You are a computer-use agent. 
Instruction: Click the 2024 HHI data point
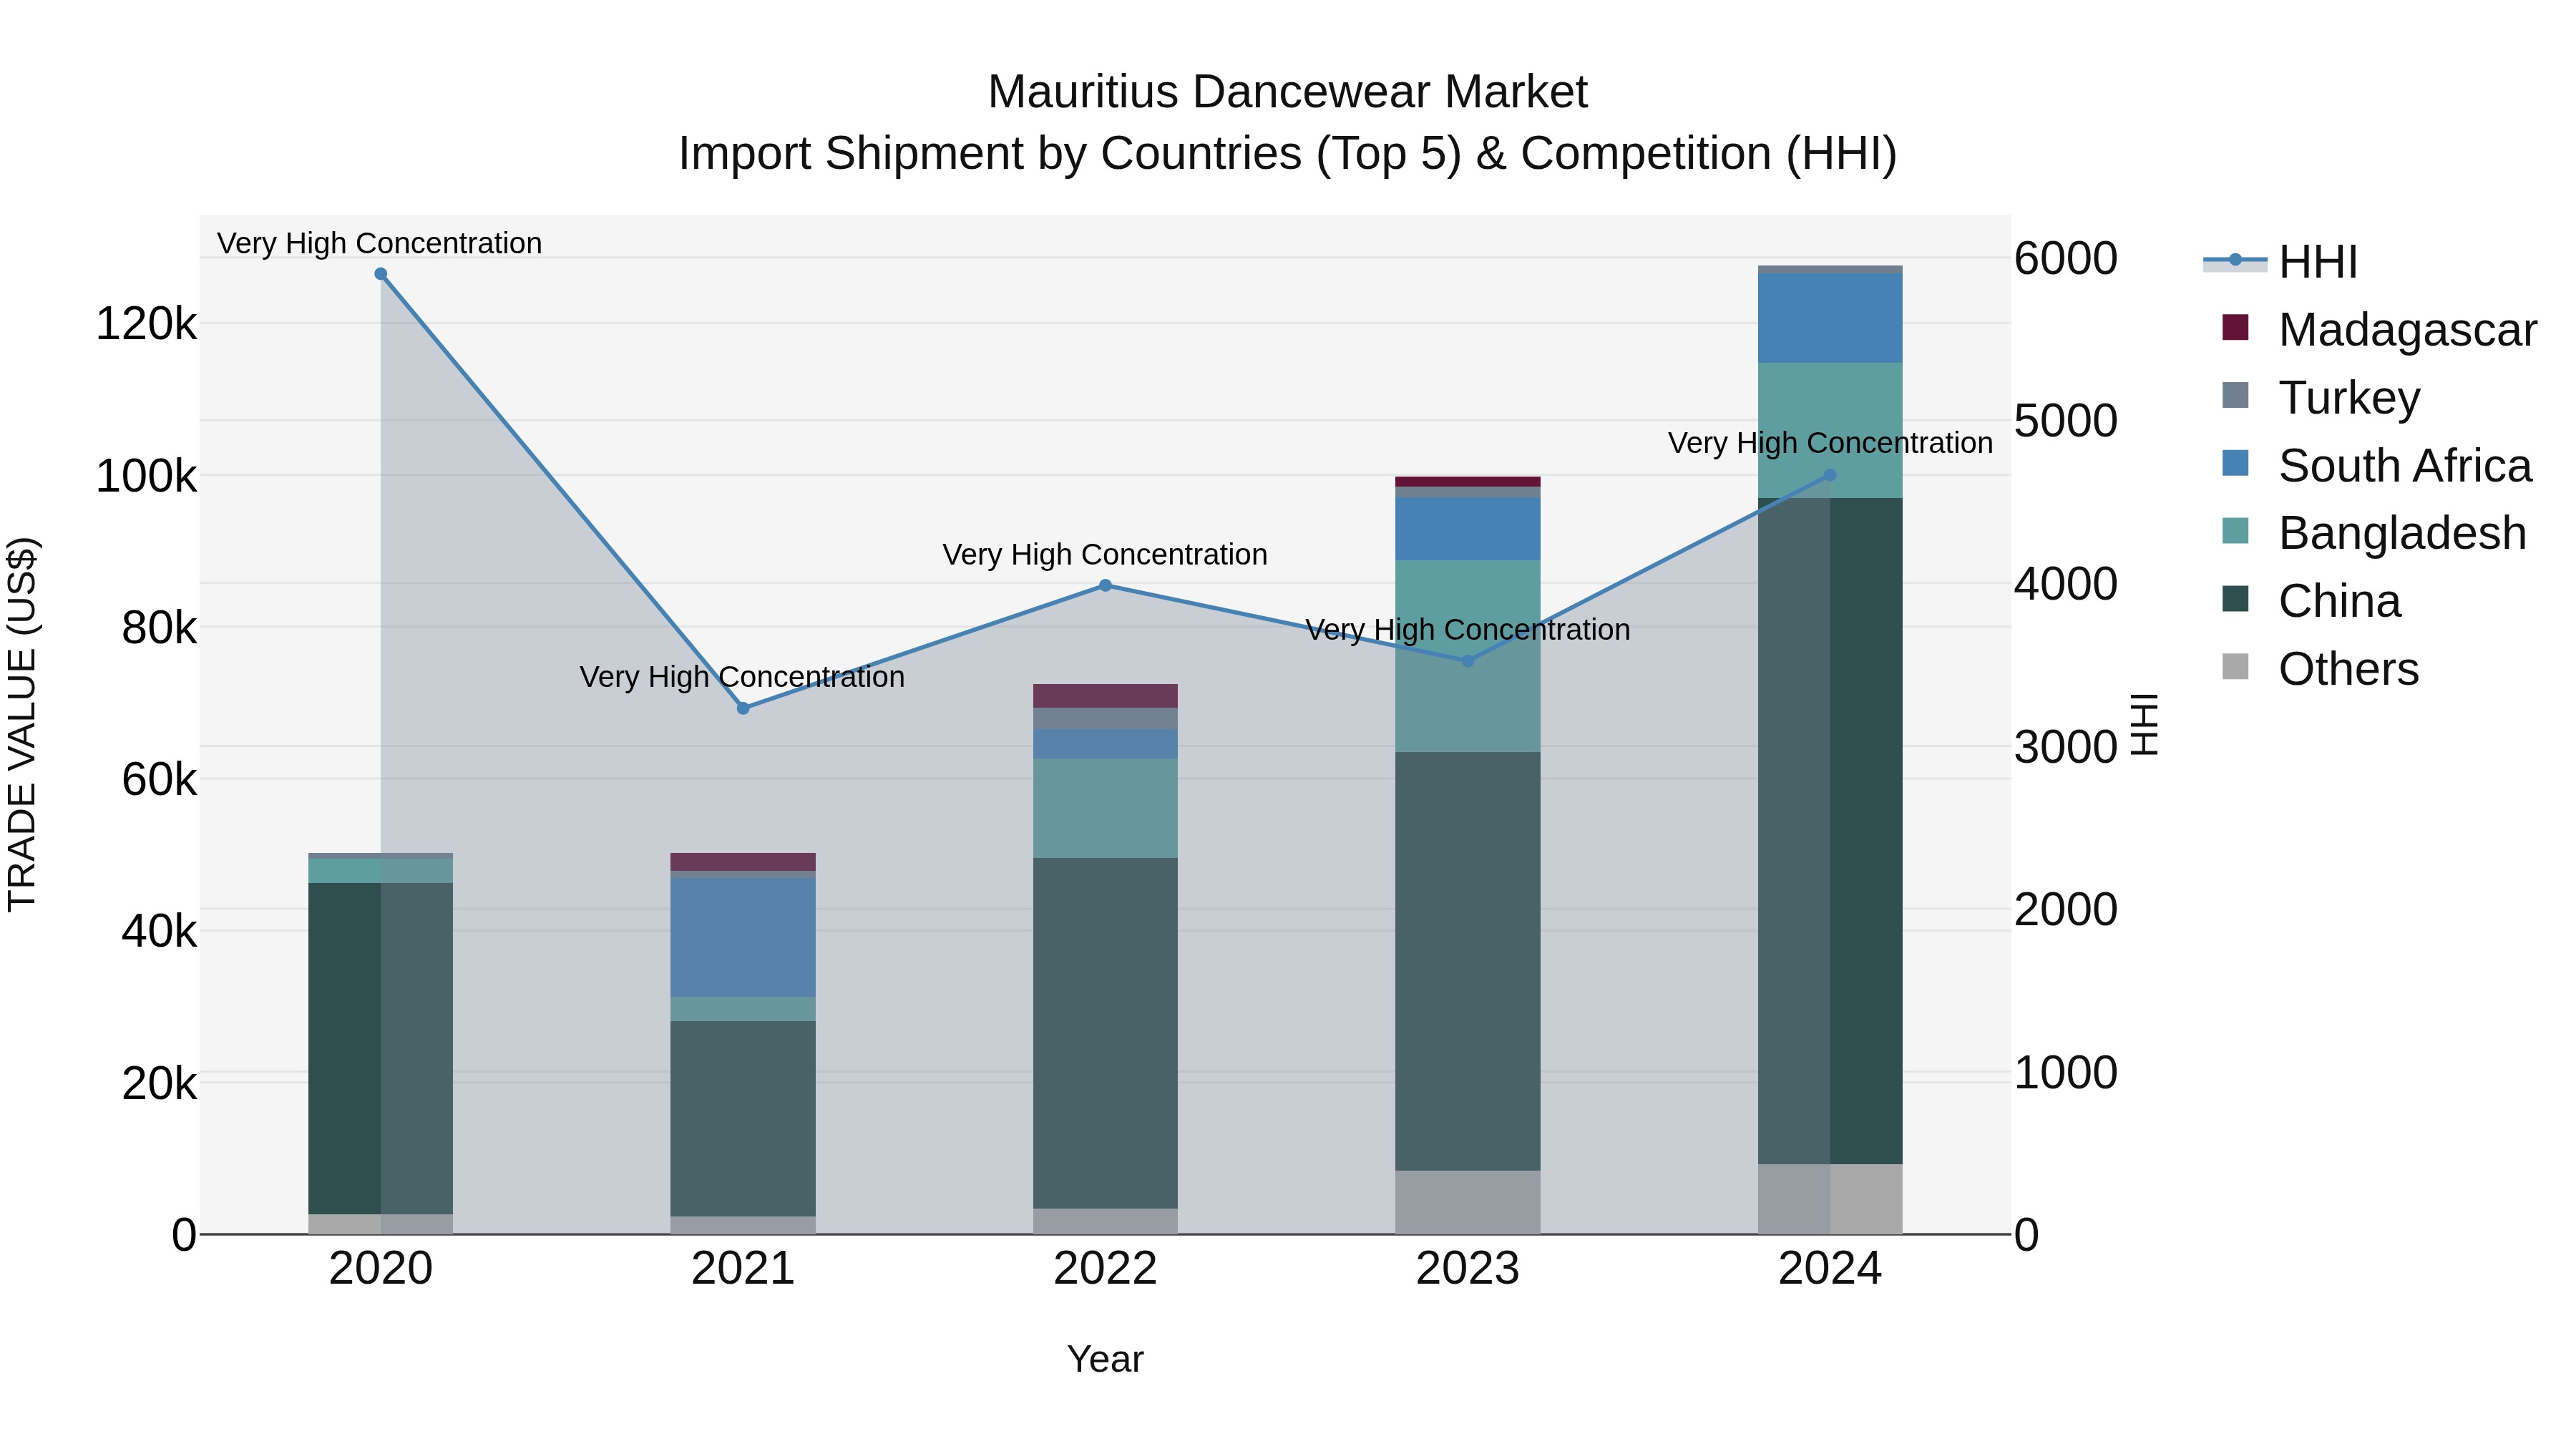point(1830,475)
